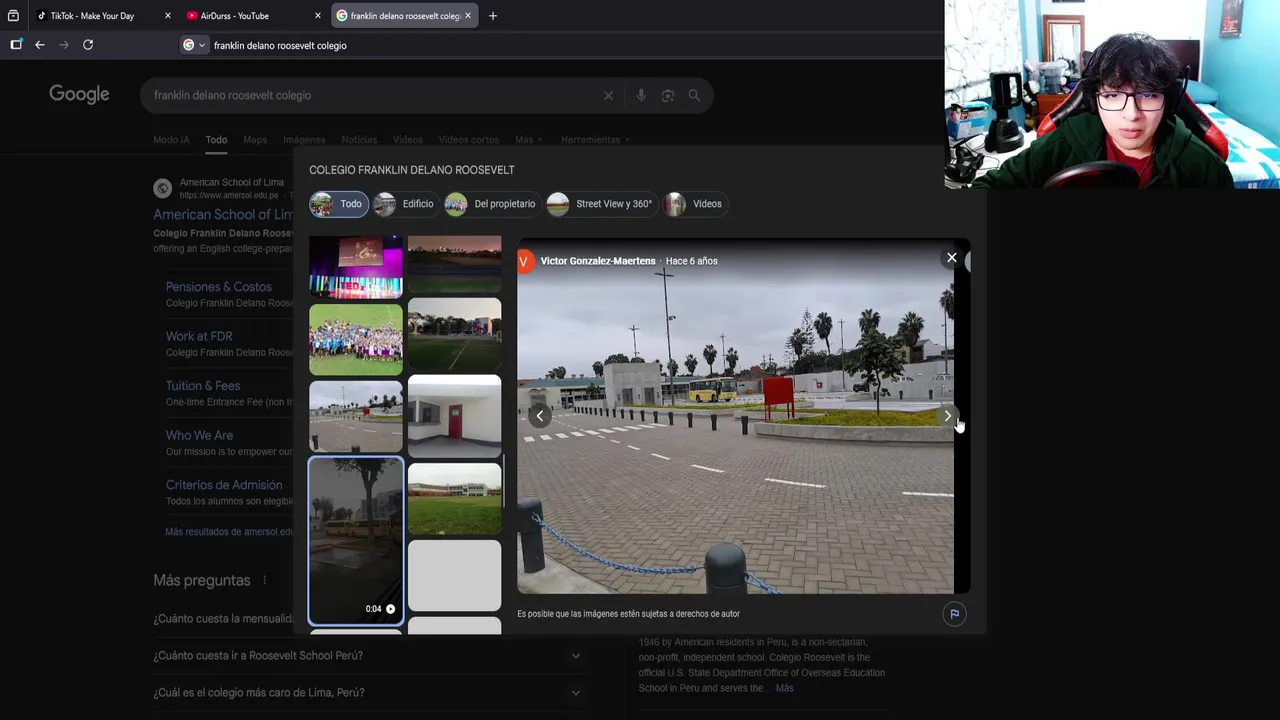Close the franklin delano roosevelt tab
Screen dimensions: 1280x720
[x=467, y=16]
